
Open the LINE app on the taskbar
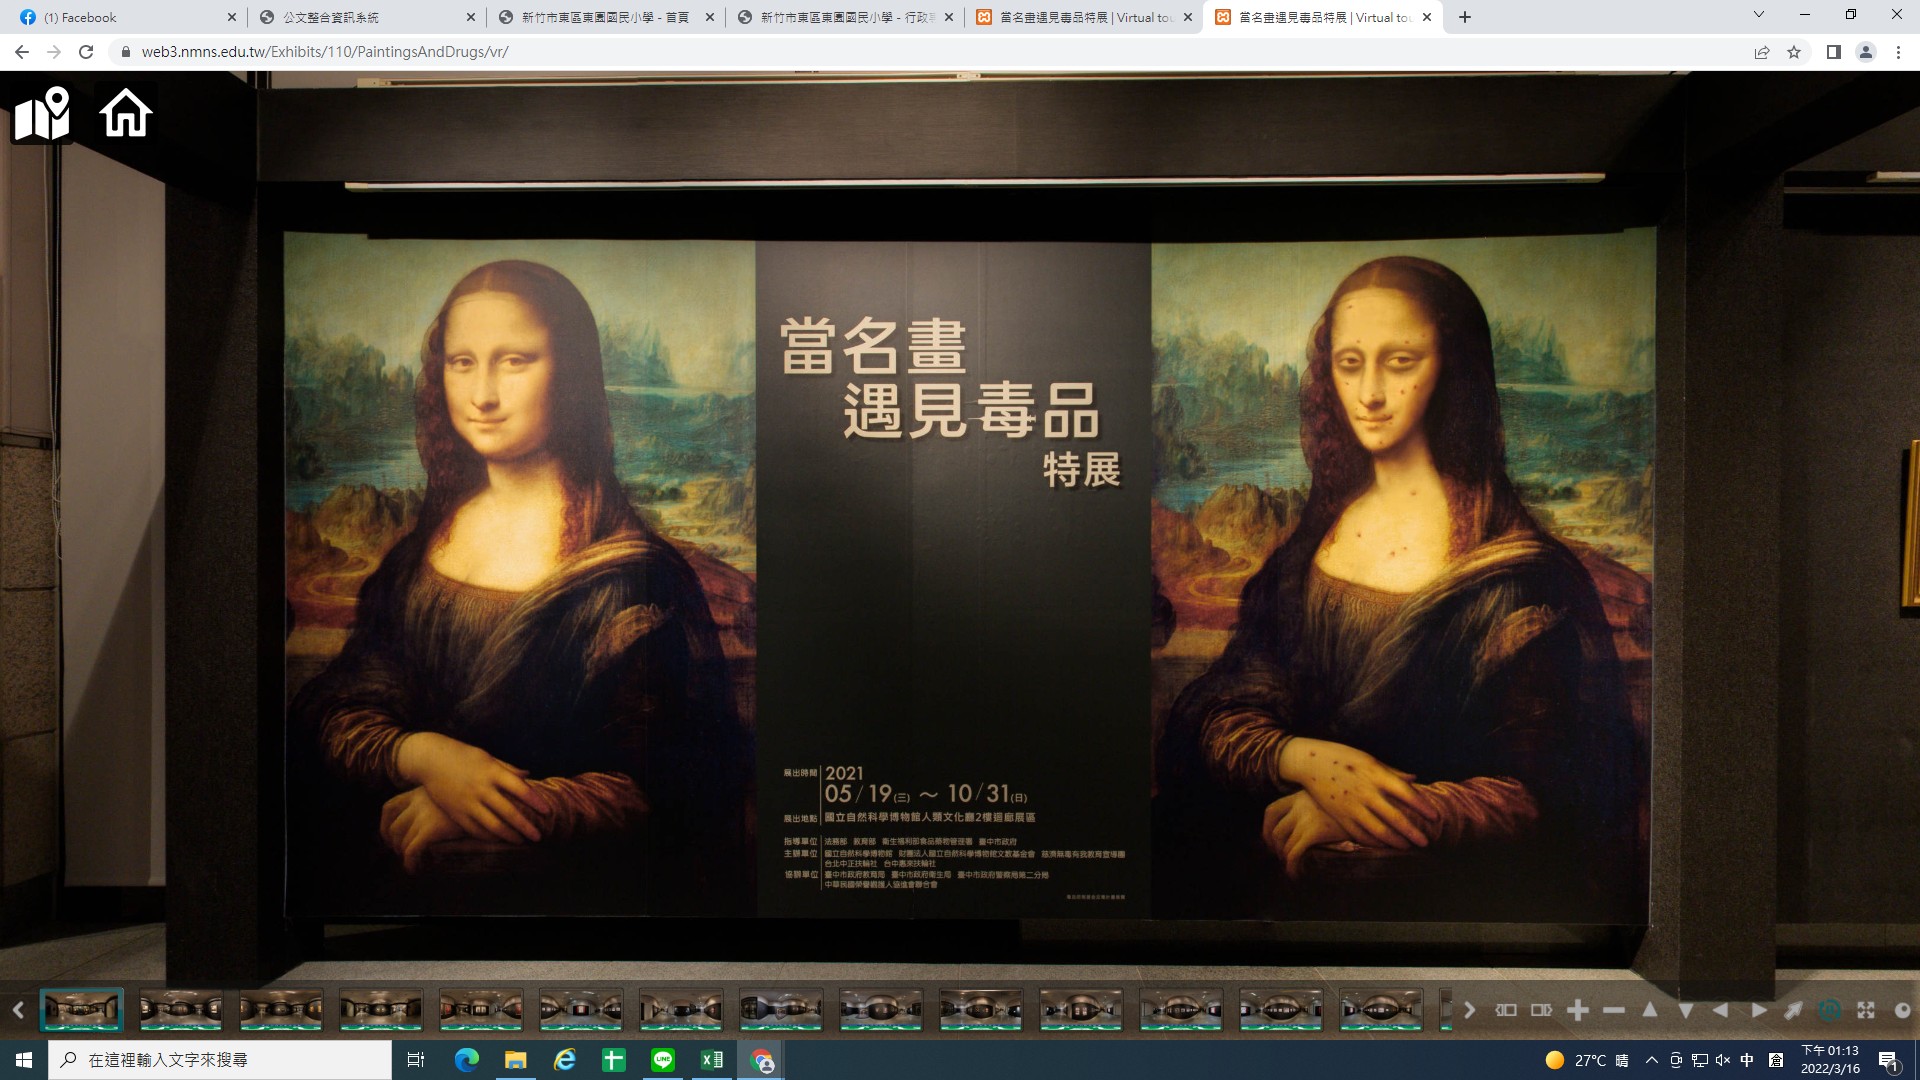(x=663, y=1060)
